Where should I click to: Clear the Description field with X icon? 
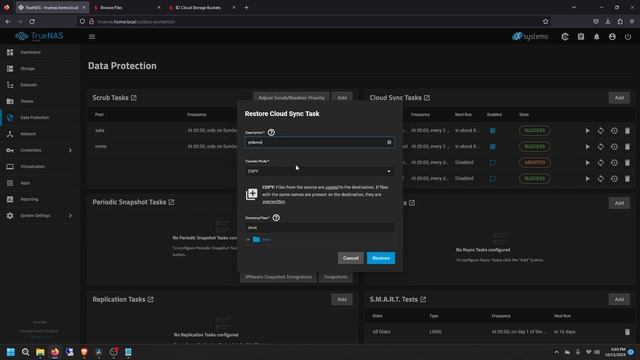(x=389, y=142)
